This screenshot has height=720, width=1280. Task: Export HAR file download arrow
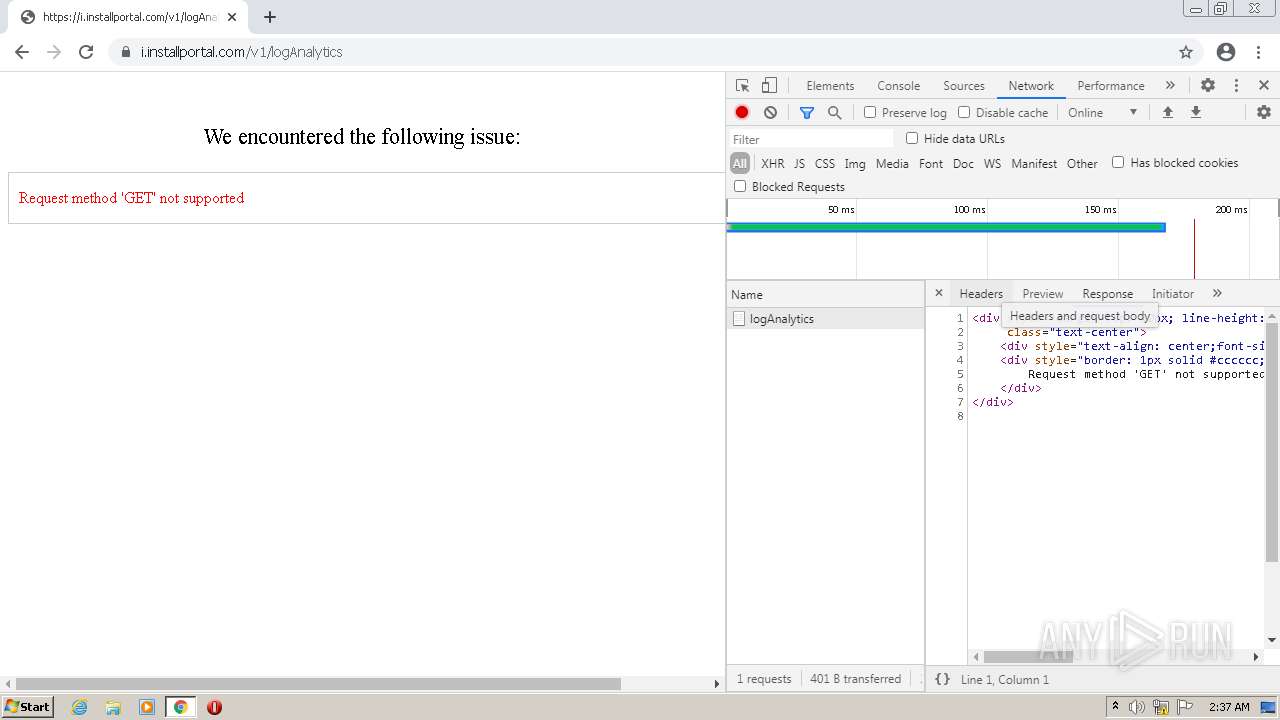point(1195,112)
